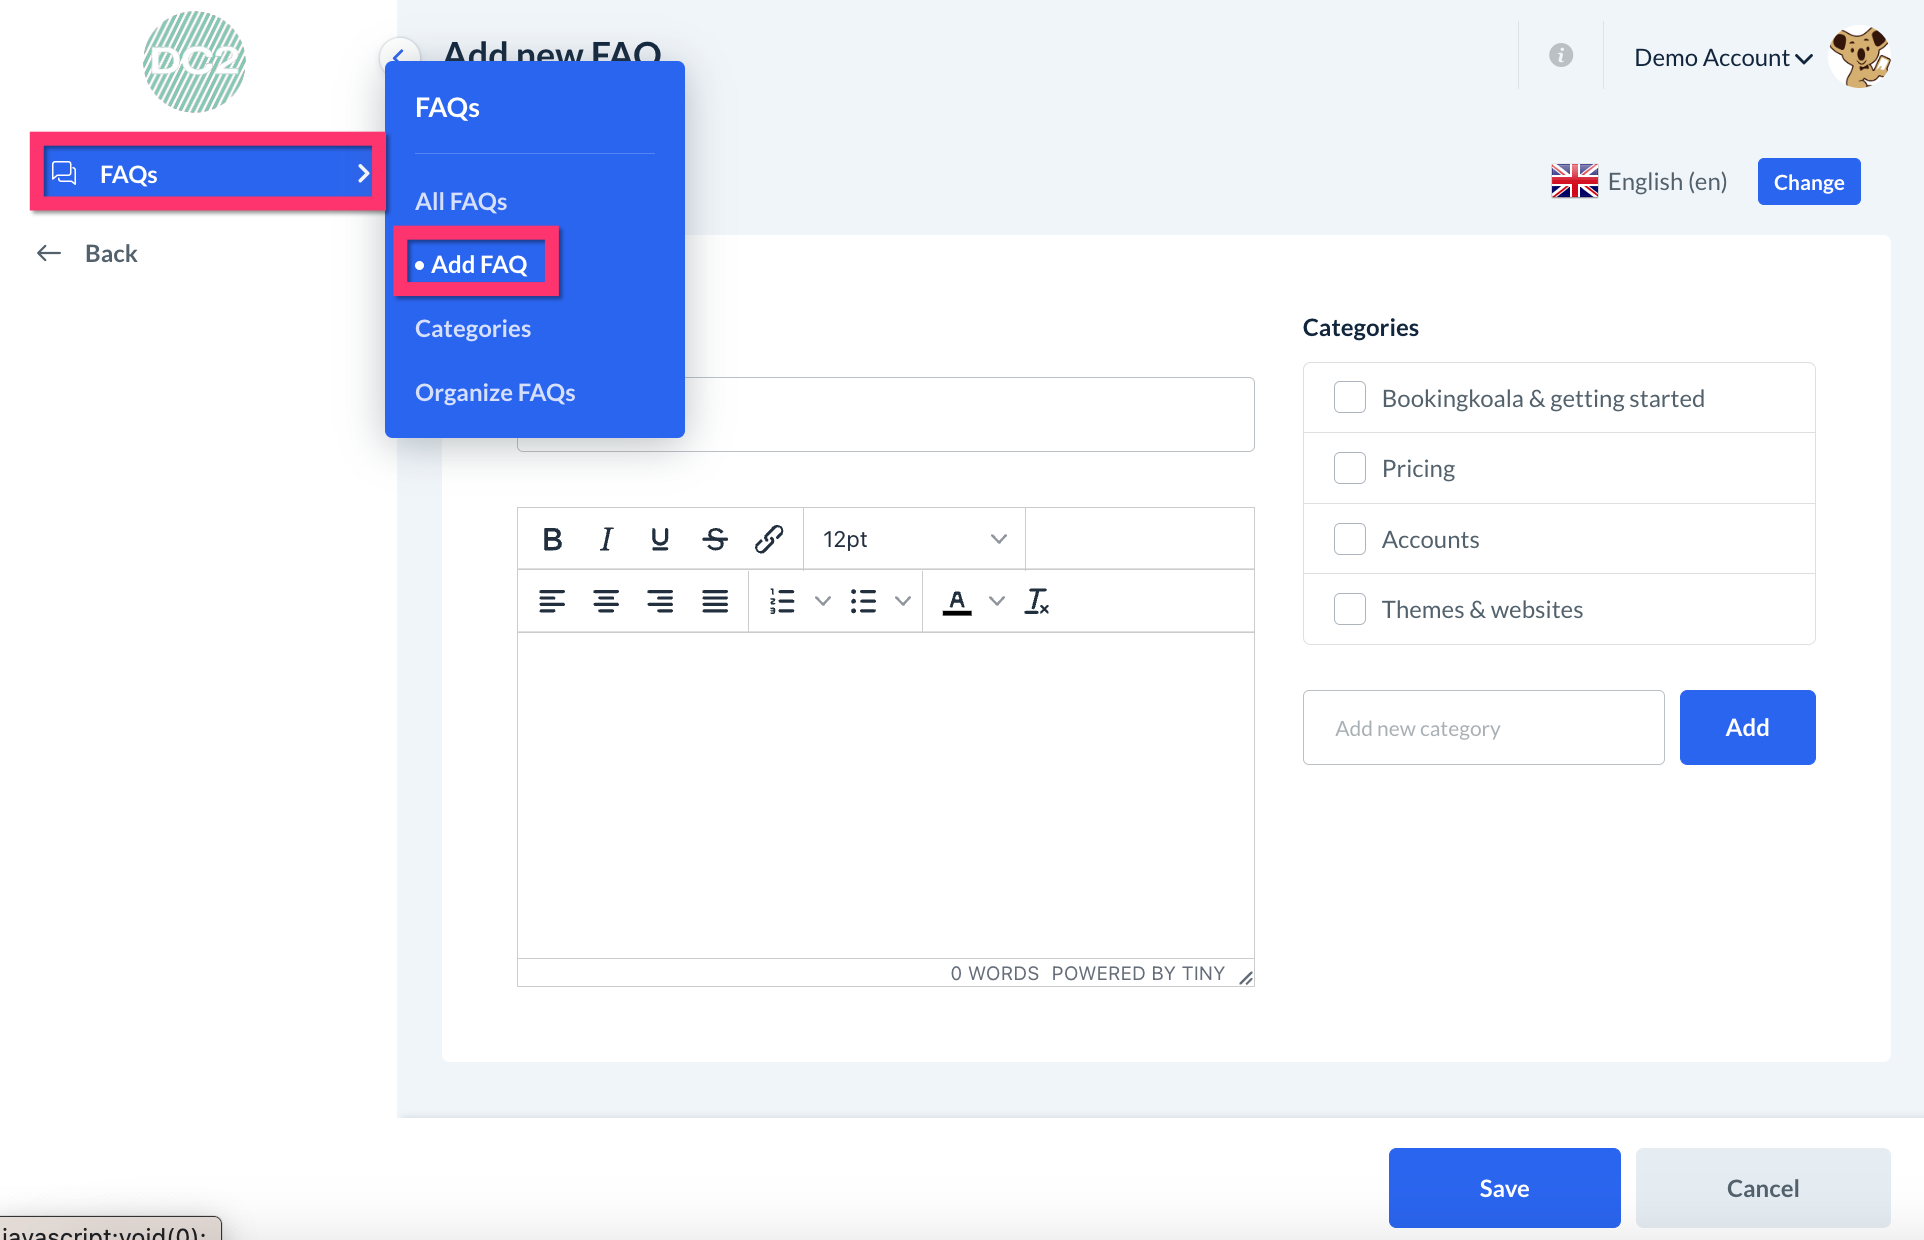Open All FAQs from the submenu
Viewport: 1924px width, 1240px height.
coord(461,202)
